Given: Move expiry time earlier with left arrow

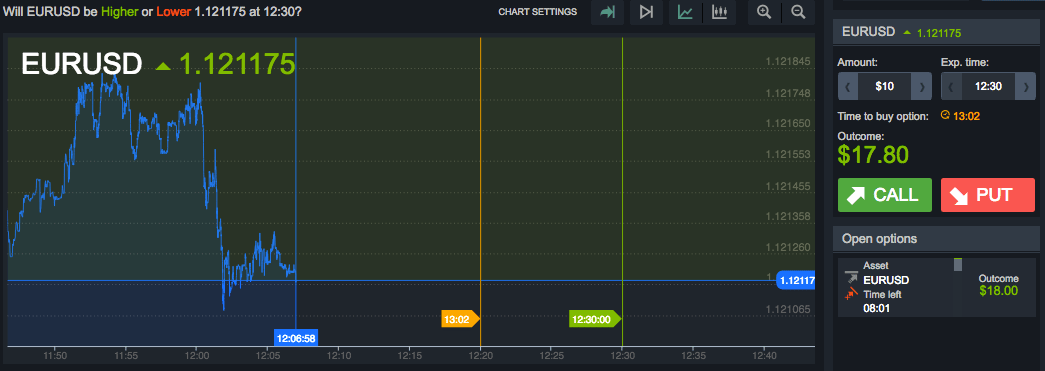Looking at the screenshot, I should pyautogui.click(x=950, y=87).
